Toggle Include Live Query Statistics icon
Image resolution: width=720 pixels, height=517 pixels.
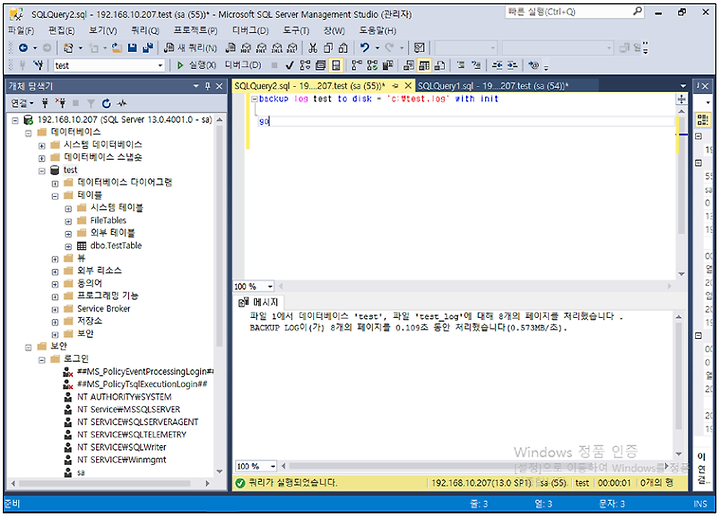[372, 66]
